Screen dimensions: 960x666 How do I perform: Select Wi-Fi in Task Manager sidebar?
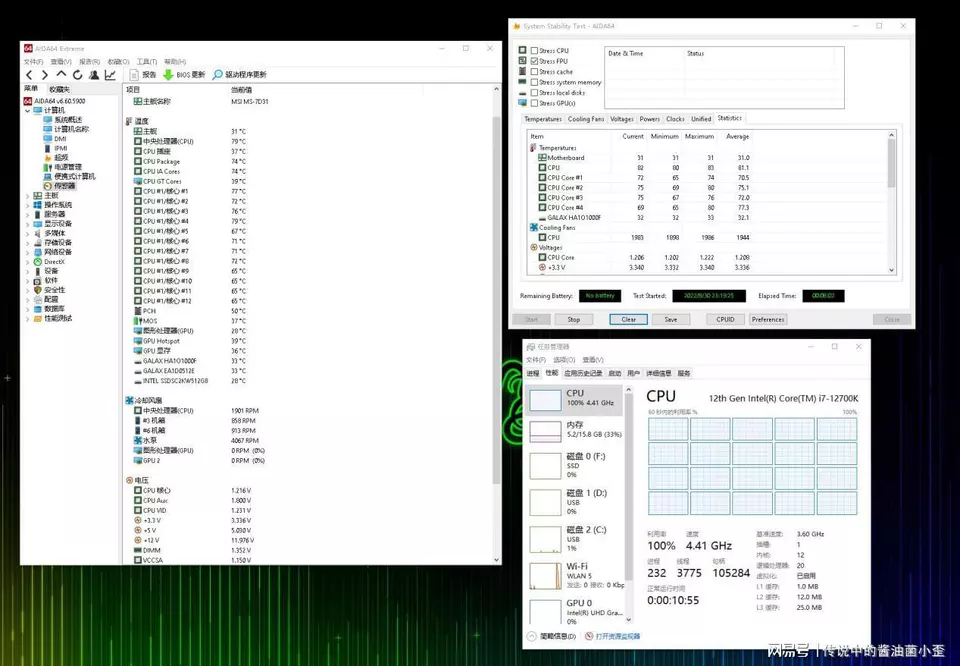click(576, 575)
